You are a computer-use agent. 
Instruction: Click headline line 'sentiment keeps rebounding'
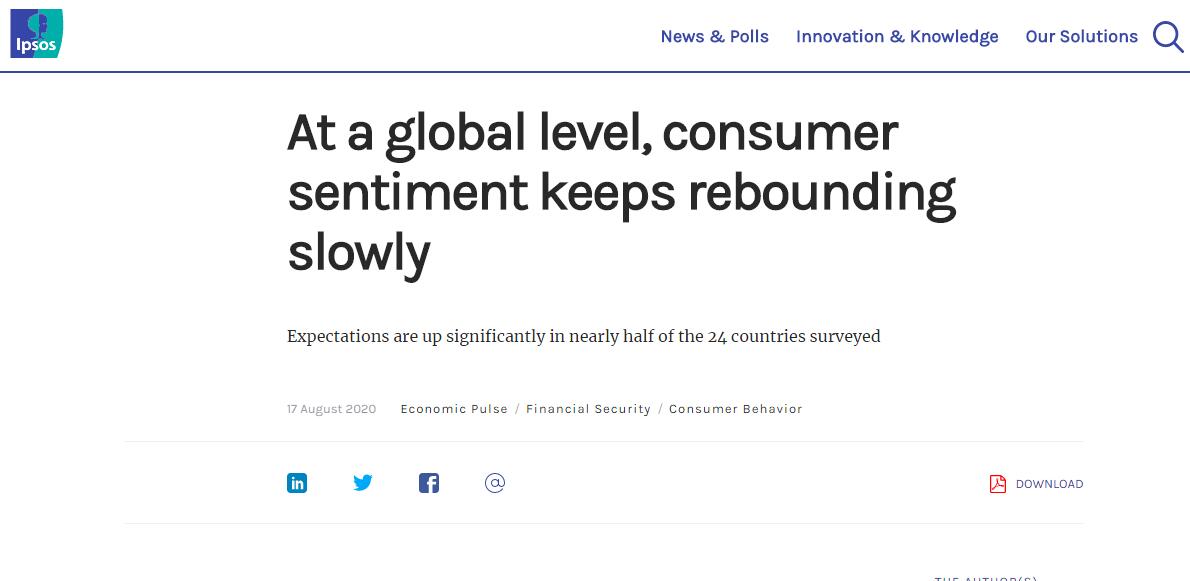[x=621, y=192]
